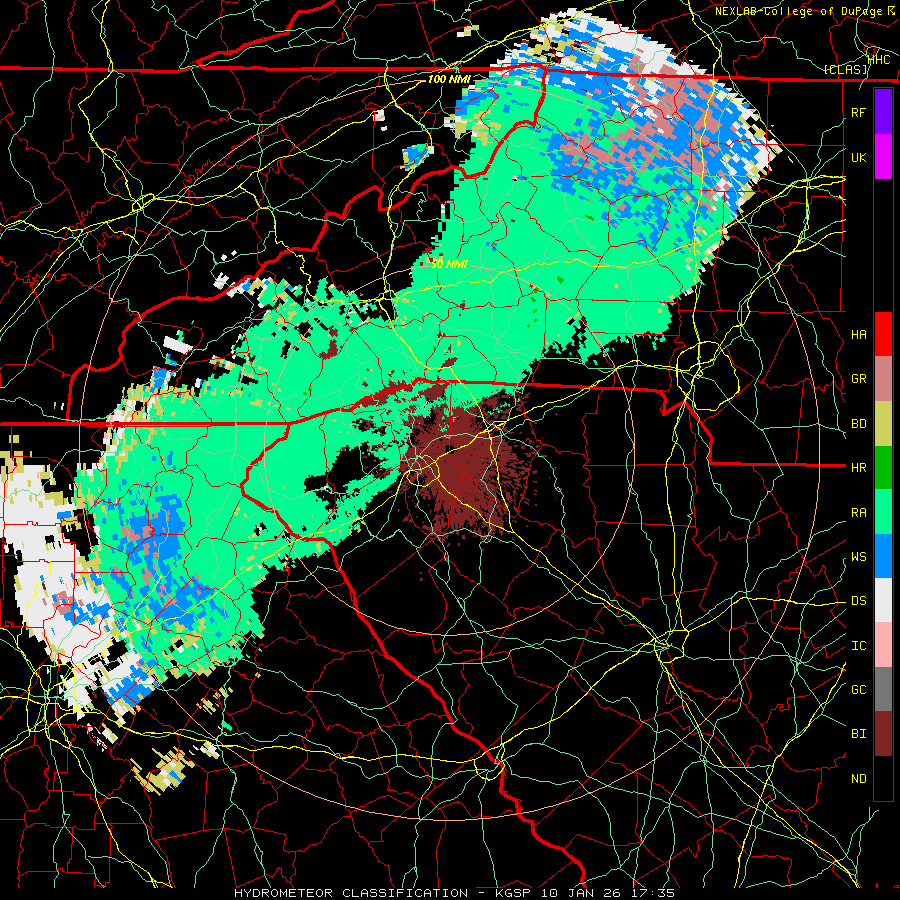Viewport: 900px width, 900px height.
Task: Click the bright green RA legend swatch
Action: click(x=883, y=512)
